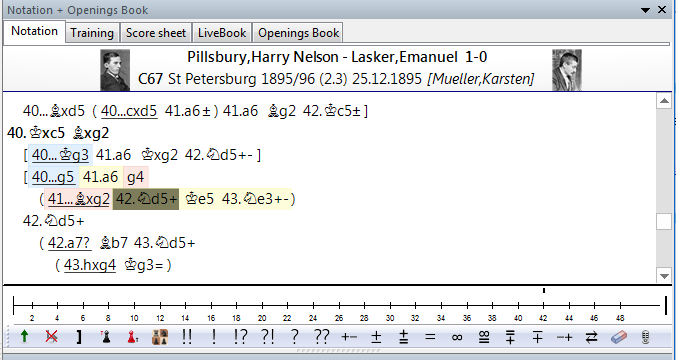The width and height of the screenshot is (676, 360).
Task: Go to move g4 in the pink cell
Action: tap(135, 177)
